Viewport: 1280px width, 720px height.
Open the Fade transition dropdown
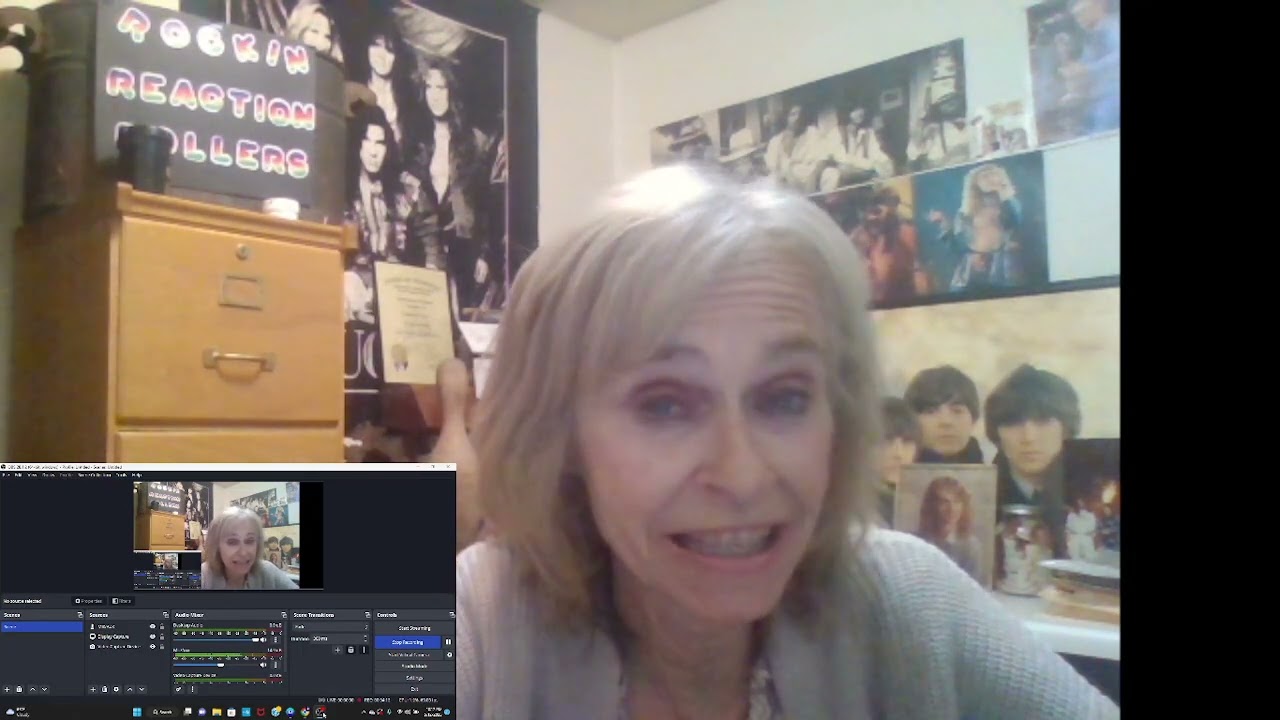pos(331,627)
